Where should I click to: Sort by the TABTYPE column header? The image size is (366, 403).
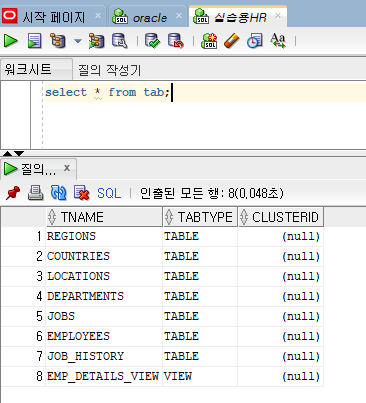pyautogui.click(x=200, y=217)
